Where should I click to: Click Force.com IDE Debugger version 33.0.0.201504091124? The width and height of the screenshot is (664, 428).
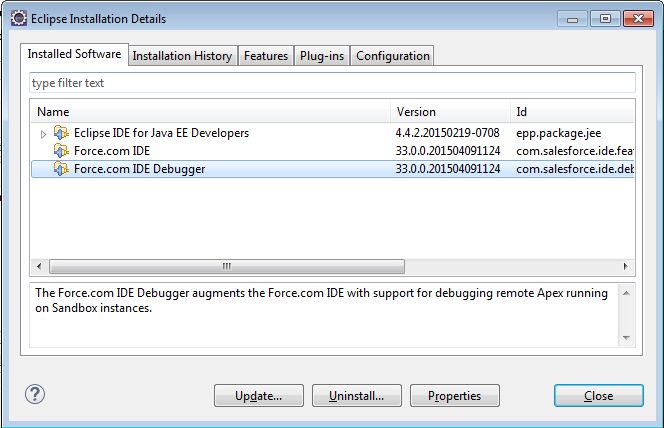pyautogui.click(x=448, y=169)
